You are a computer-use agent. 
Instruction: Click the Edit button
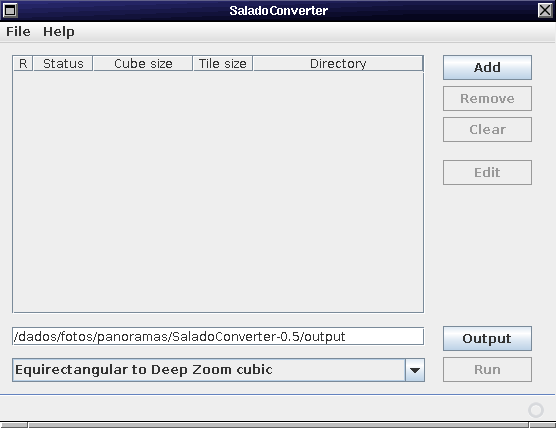(x=487, y=172)
